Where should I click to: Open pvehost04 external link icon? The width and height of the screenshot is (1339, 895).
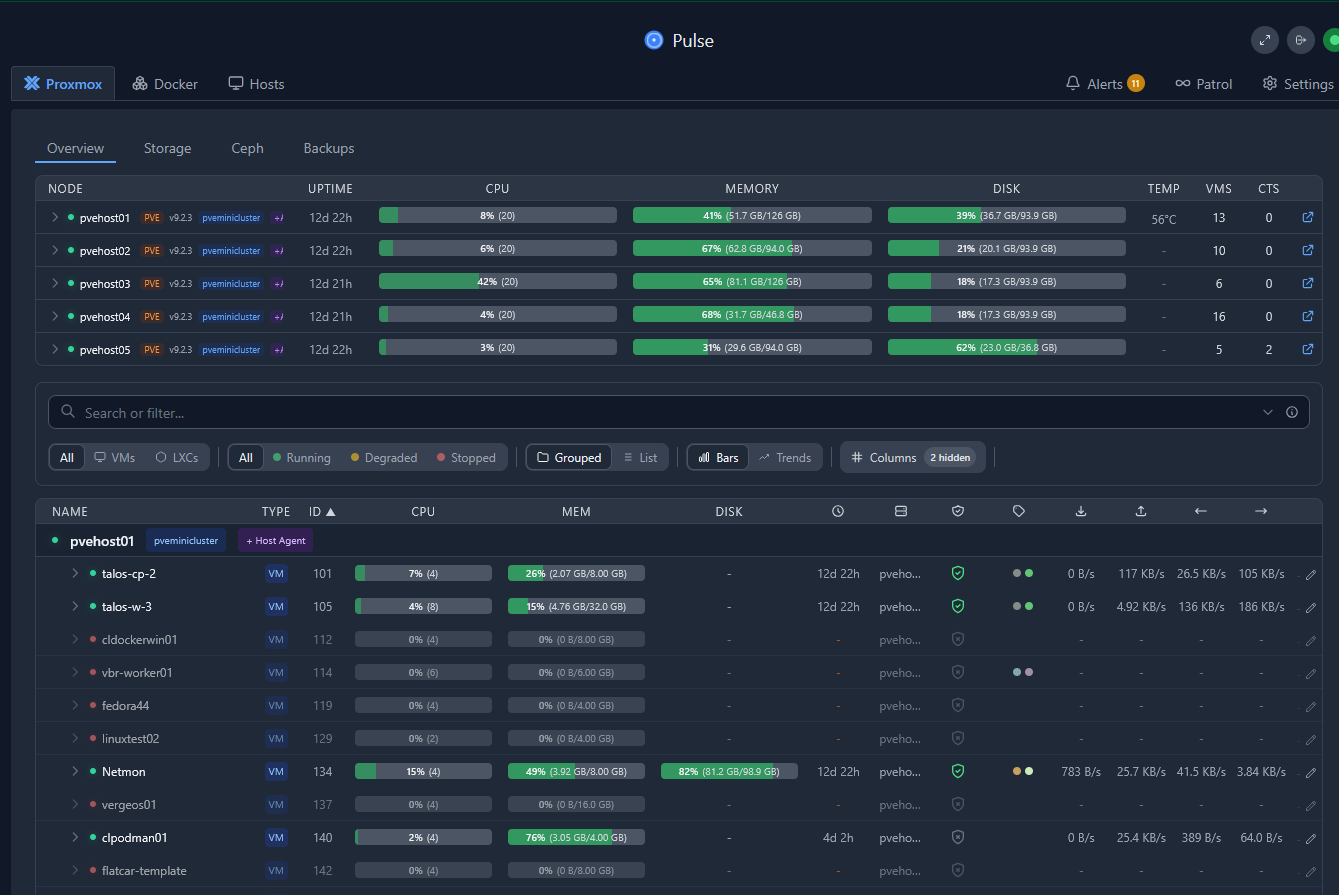point(1307,316)
